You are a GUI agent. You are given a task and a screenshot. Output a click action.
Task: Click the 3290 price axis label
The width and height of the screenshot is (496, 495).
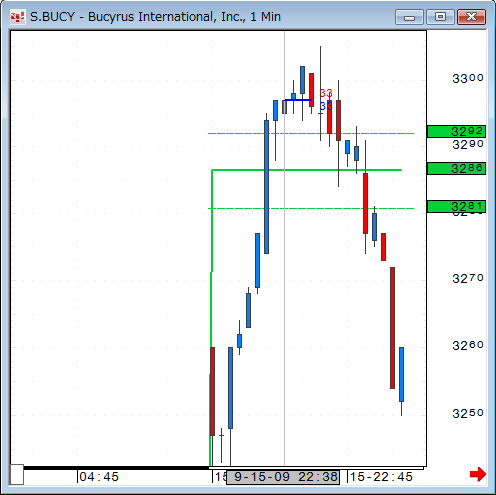468,144
